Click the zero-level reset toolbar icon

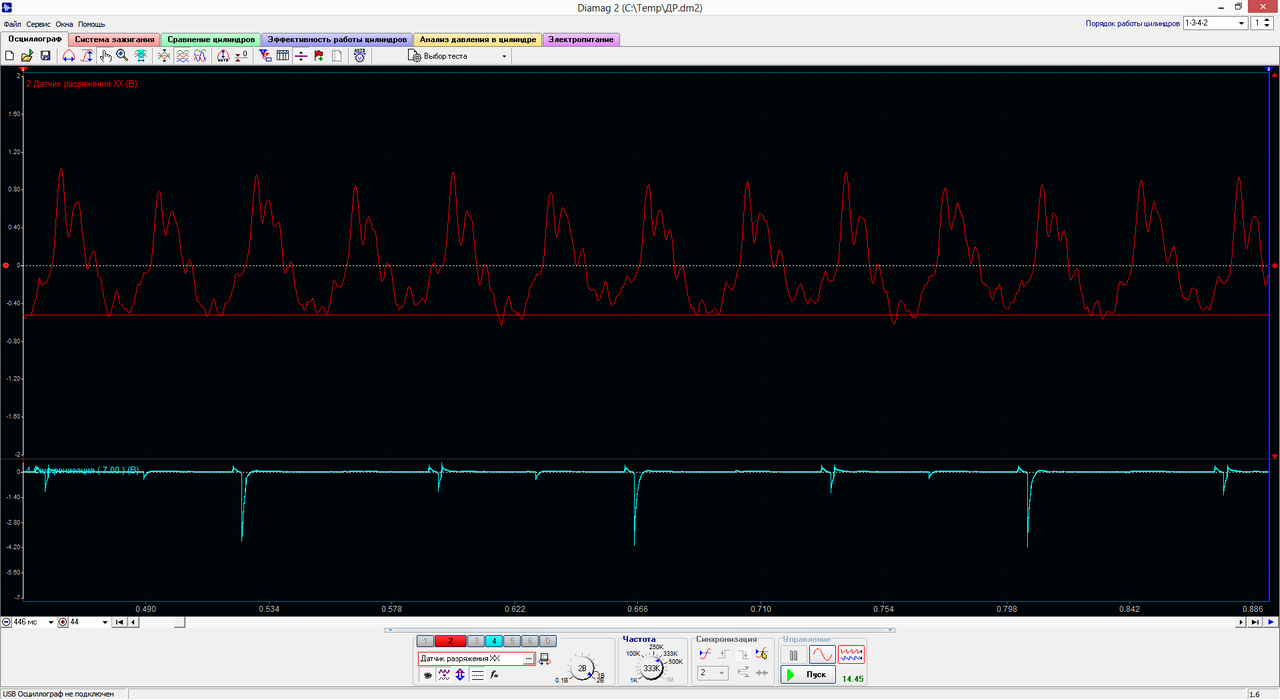tap(242, 56)
